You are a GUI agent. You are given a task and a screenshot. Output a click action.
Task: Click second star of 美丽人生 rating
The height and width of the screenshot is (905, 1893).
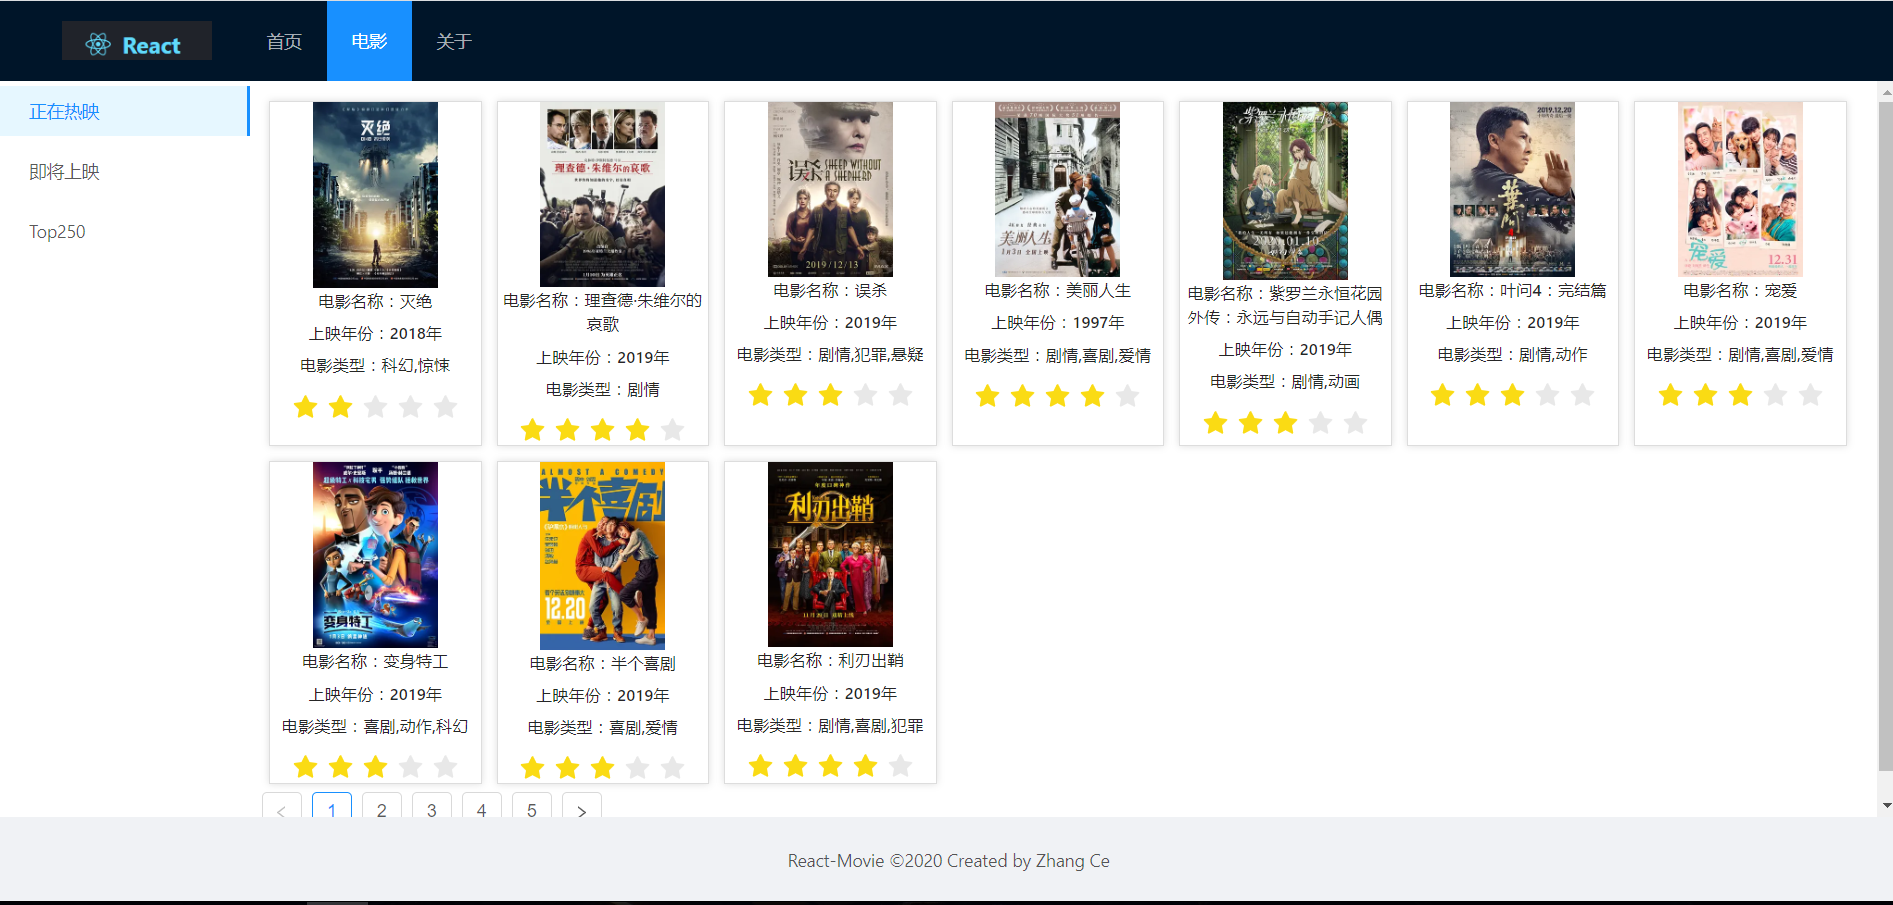[x=1023, y=396]
